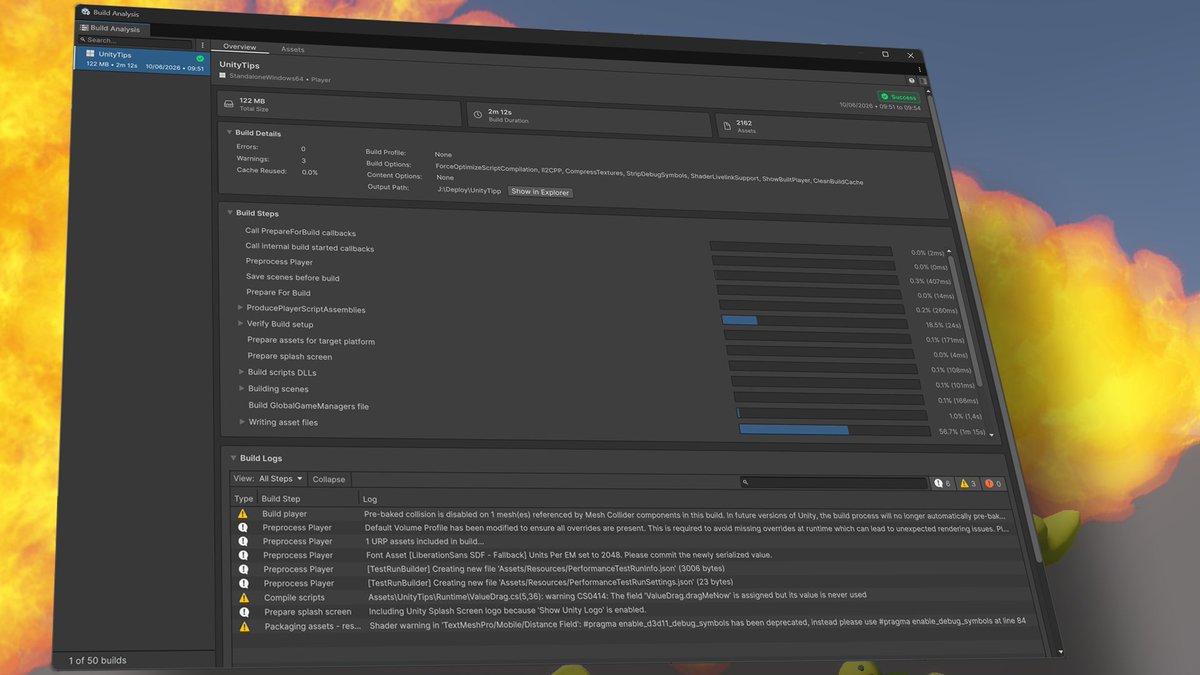Toggle the errors filter showing 0
The width and height of the screenshot is (1200, 675).
994,484
